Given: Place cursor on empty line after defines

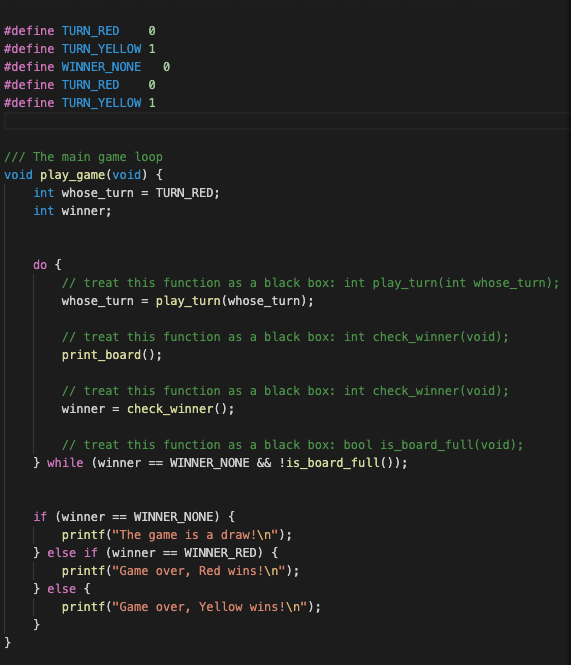Looking at the screenshot, I should pyautogui.click(x=287, y=121).
